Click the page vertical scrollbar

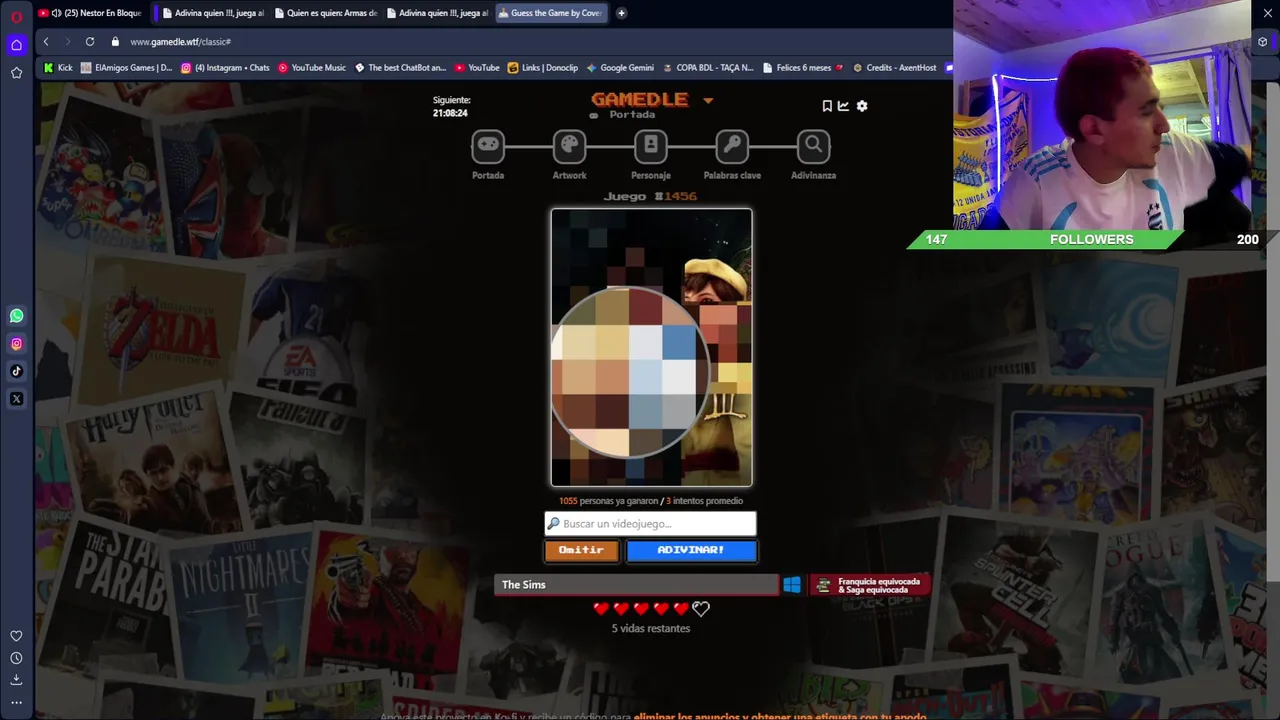pos(1273,330)
